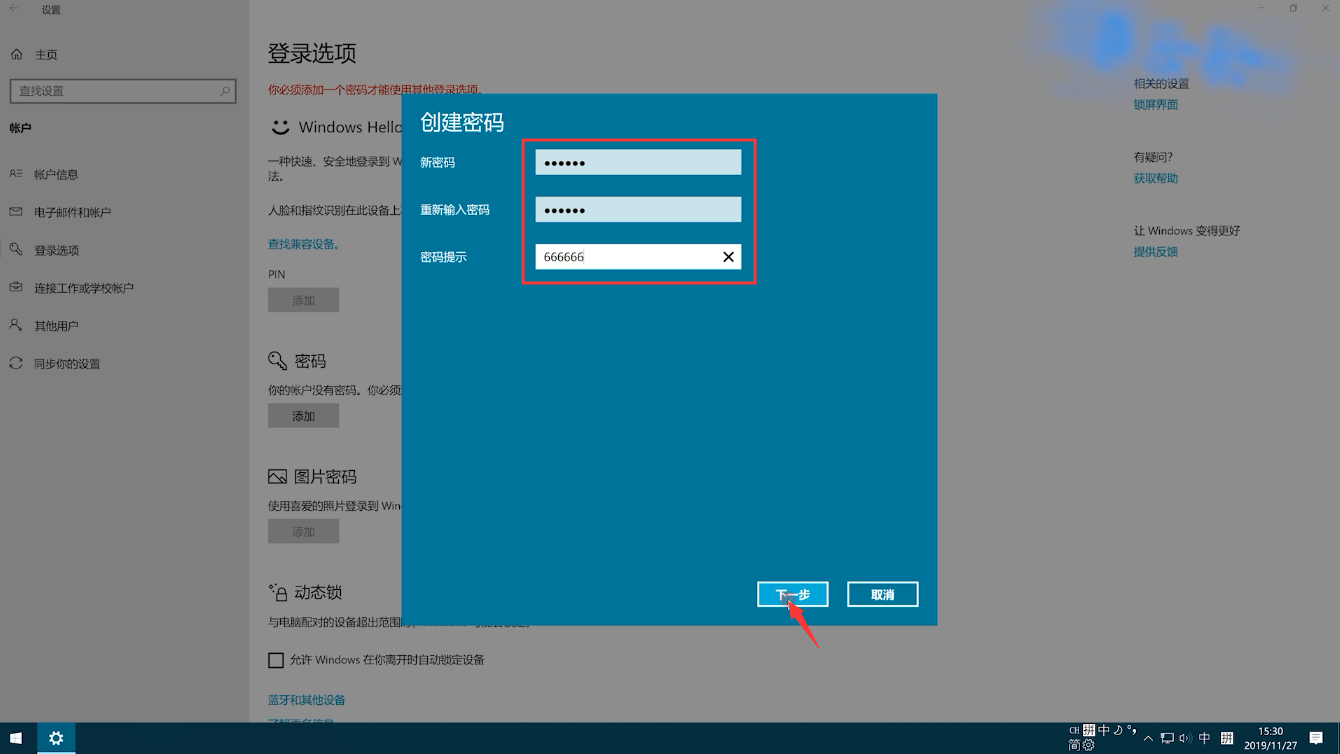Screen dimensions: 1340x754
Task: Focus the 新密码 password field
Action: [x=638, y=162]
